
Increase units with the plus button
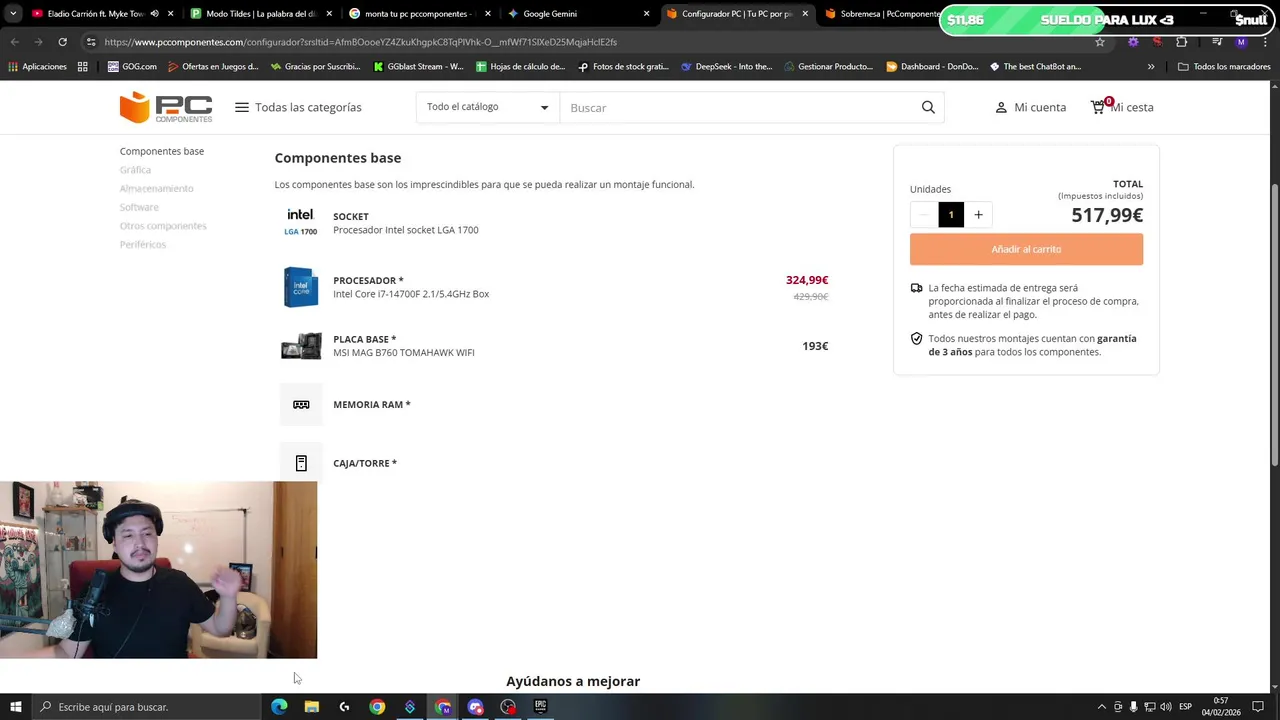pos(978,214)
